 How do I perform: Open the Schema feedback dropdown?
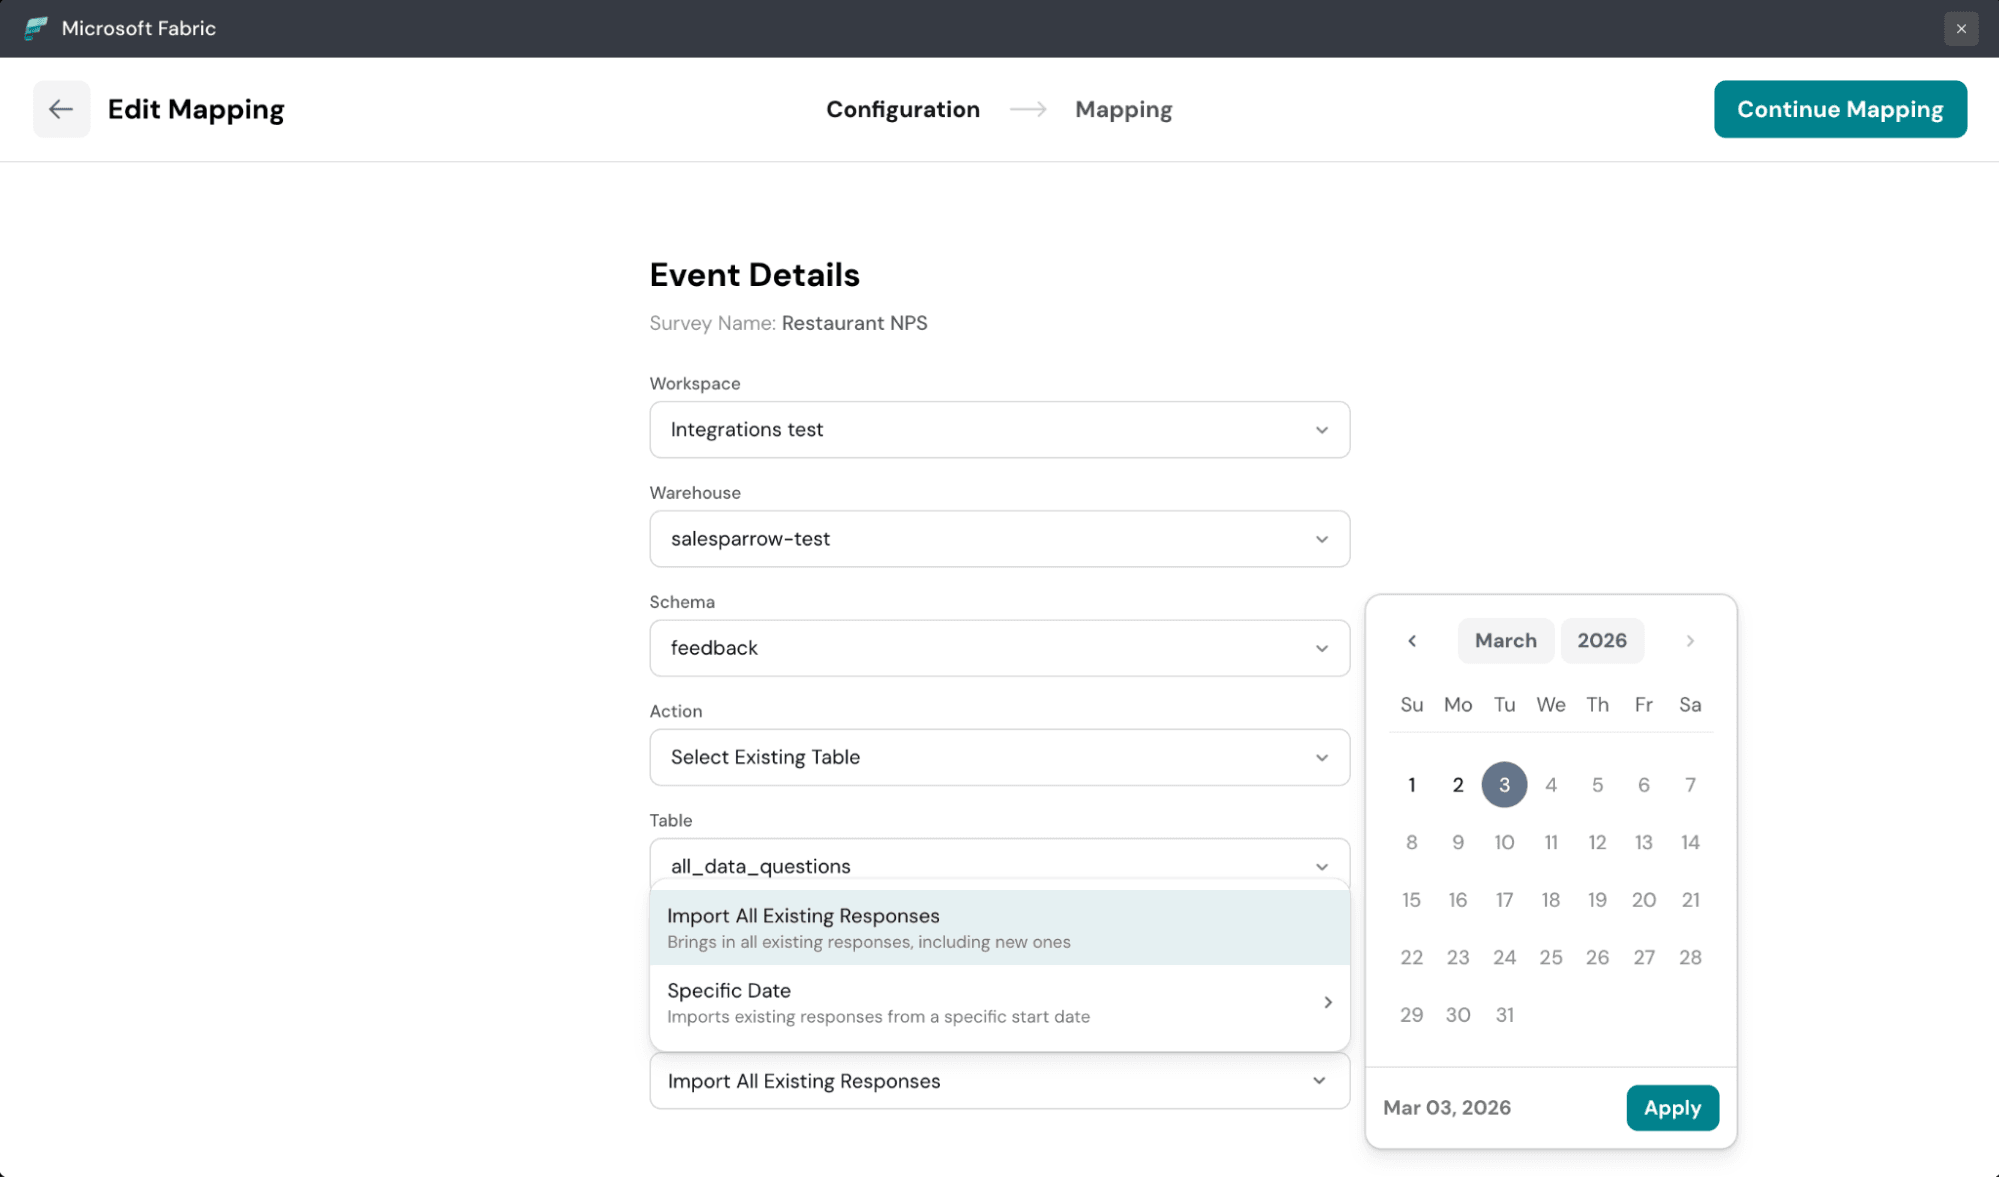[999, 648]
